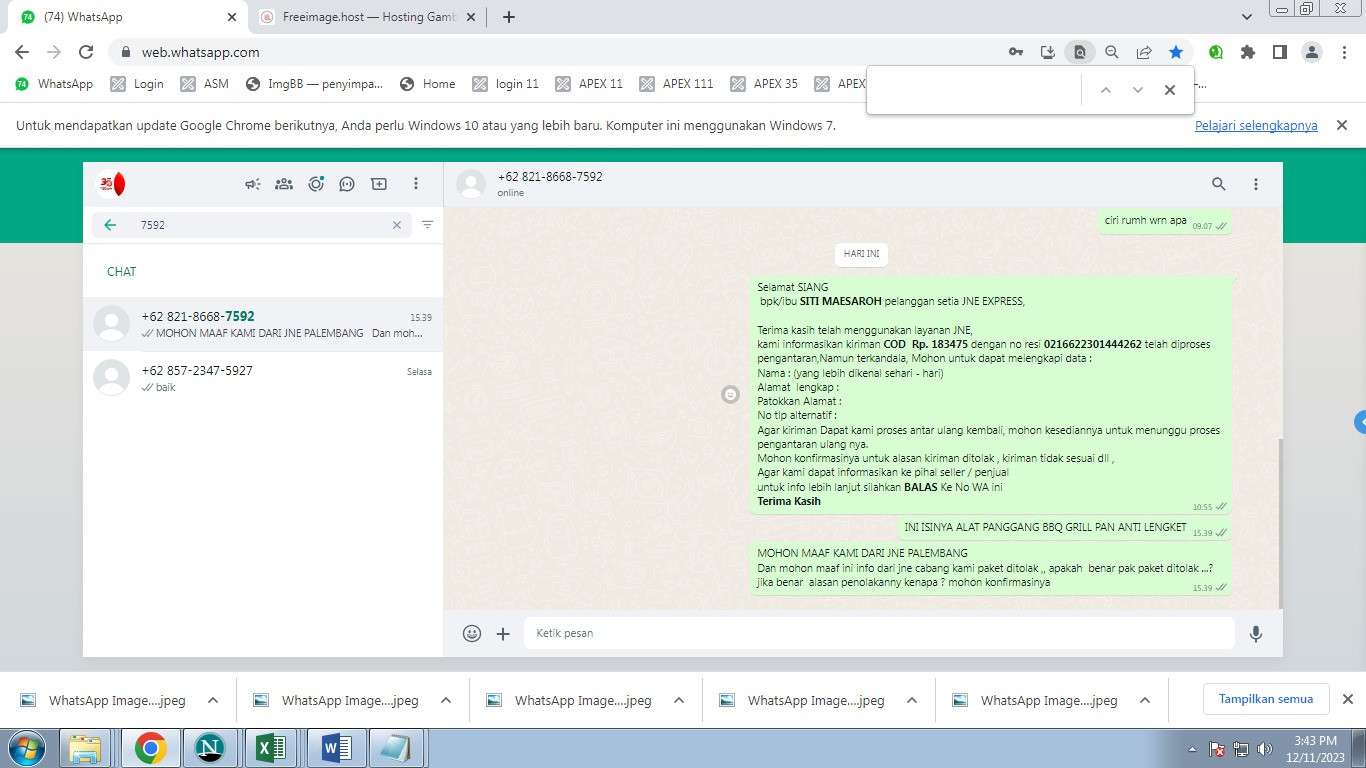Image resolution: width=1366 pixels, height=768 pixels.
Task: Click next result arrow in find bar
Action: tap(1138, 90)
